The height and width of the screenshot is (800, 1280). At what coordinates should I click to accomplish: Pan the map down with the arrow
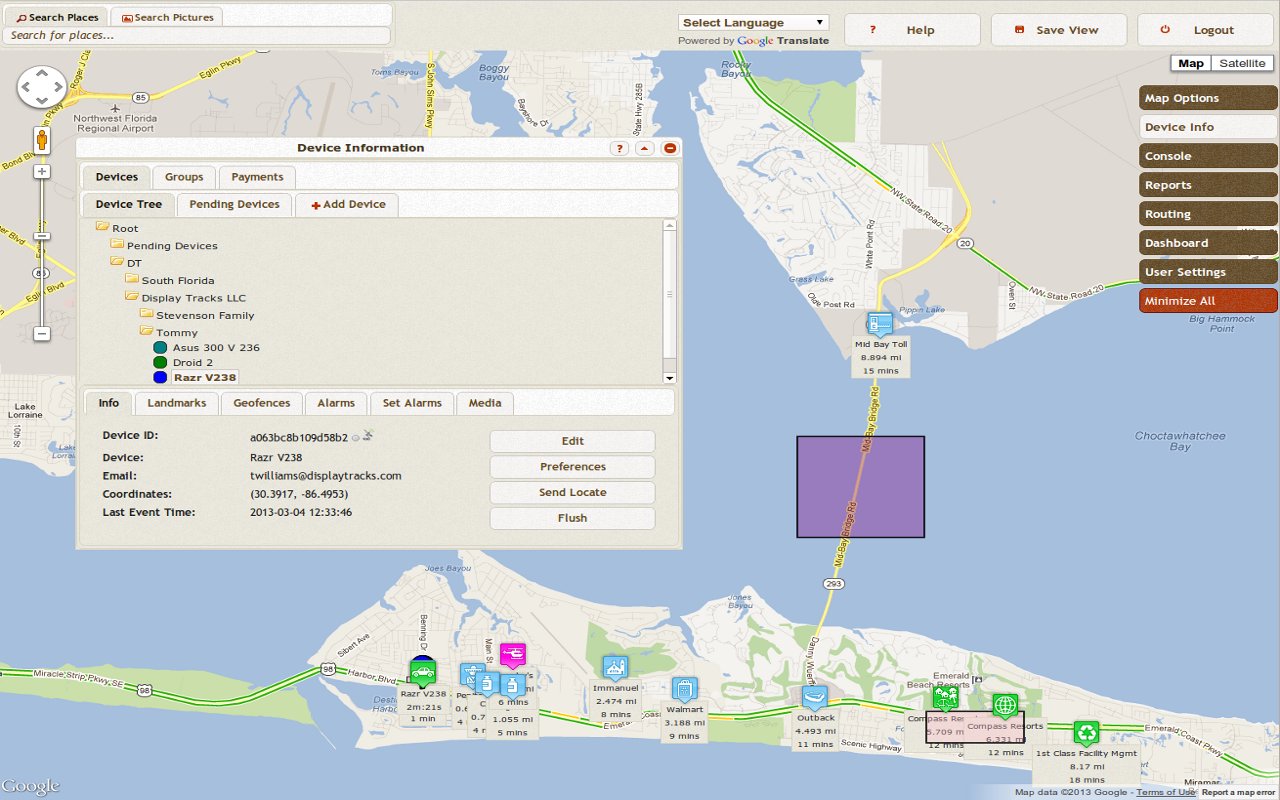pyautogui.click(x=42, y=102)
